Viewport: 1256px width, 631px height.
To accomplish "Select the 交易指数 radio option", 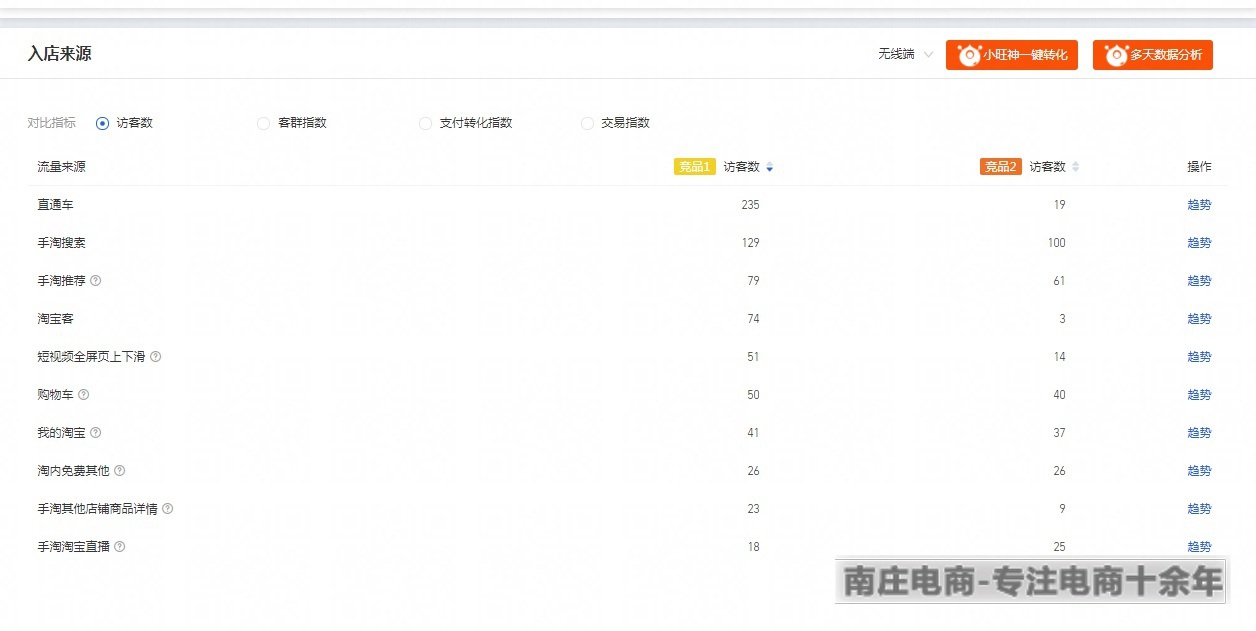I will (x=587, y=123).
